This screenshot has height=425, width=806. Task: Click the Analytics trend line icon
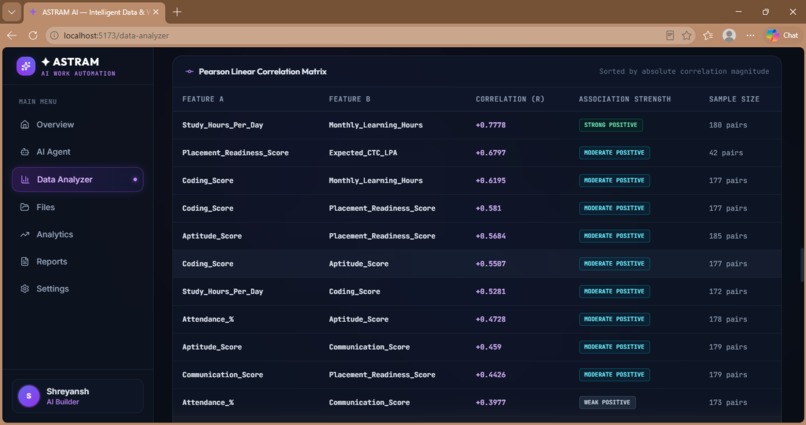(x=25, y=234)
